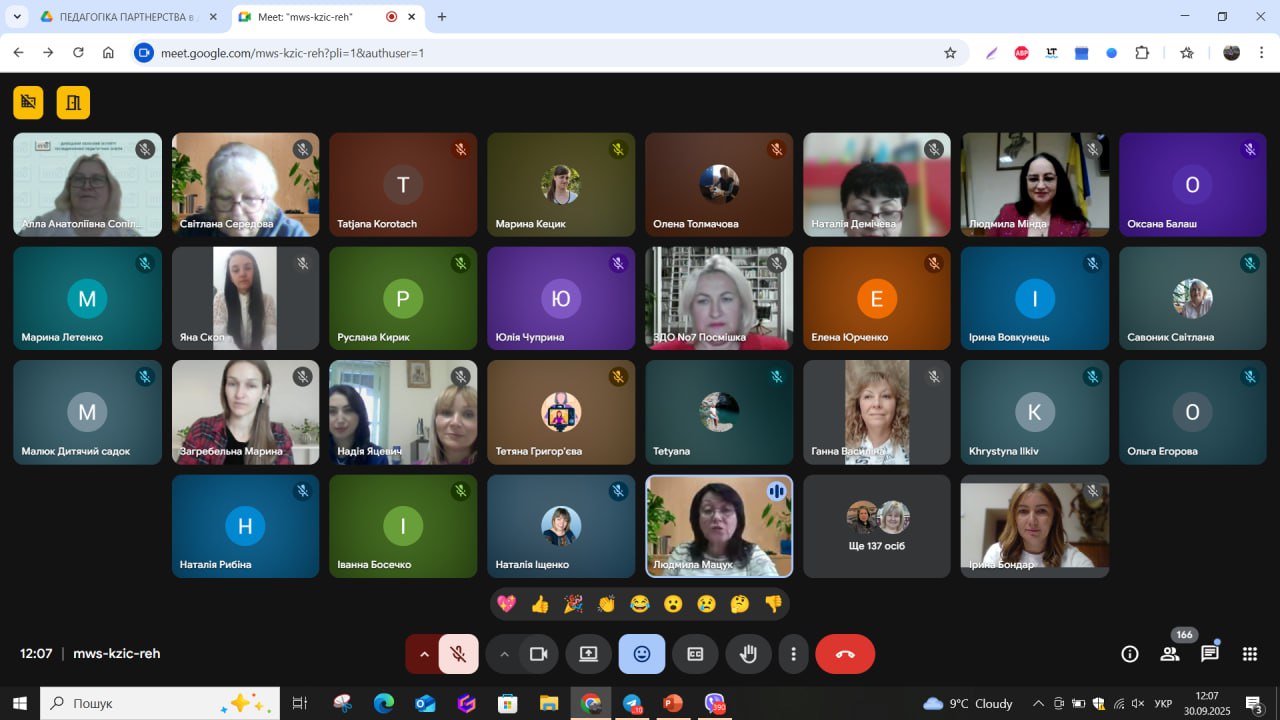
Task: Show the participants list icon
Action: point(1169,654)
